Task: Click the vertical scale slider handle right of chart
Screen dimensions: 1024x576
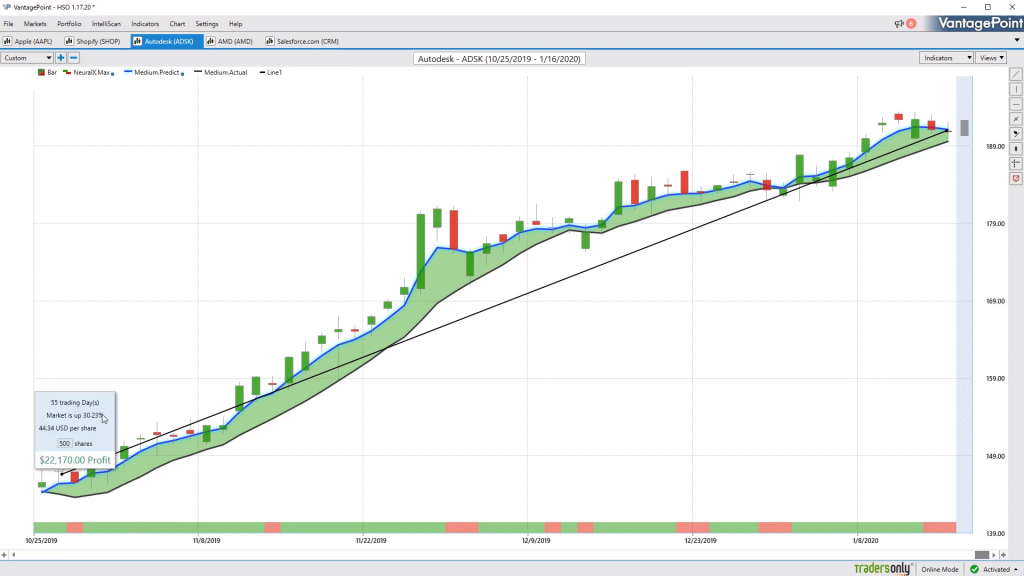Action: (x=965, y=128)
